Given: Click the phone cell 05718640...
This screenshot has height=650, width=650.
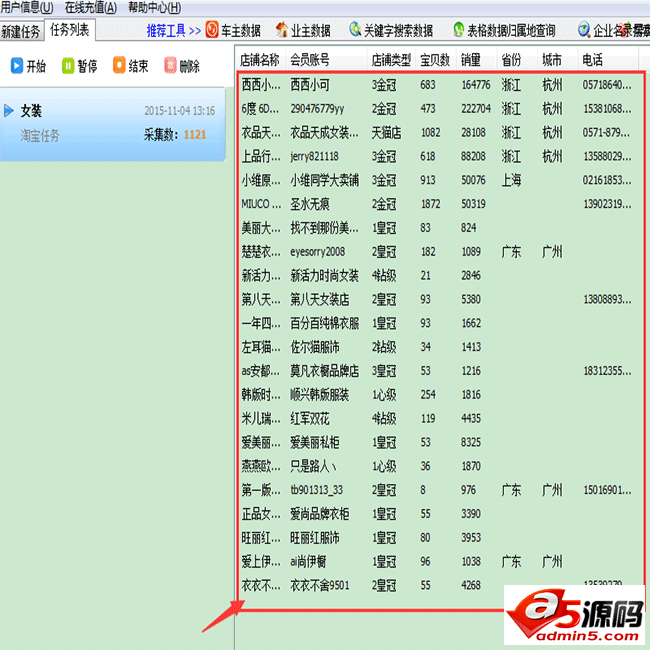Looking at the screenshot, I should tap(607, 85).
